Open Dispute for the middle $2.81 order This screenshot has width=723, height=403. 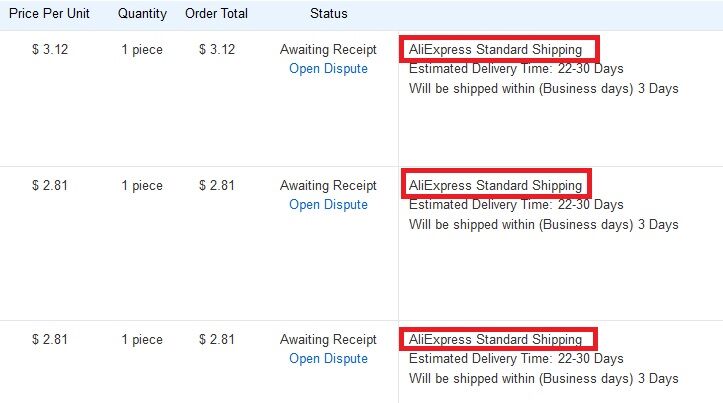[x=328, y=205]
